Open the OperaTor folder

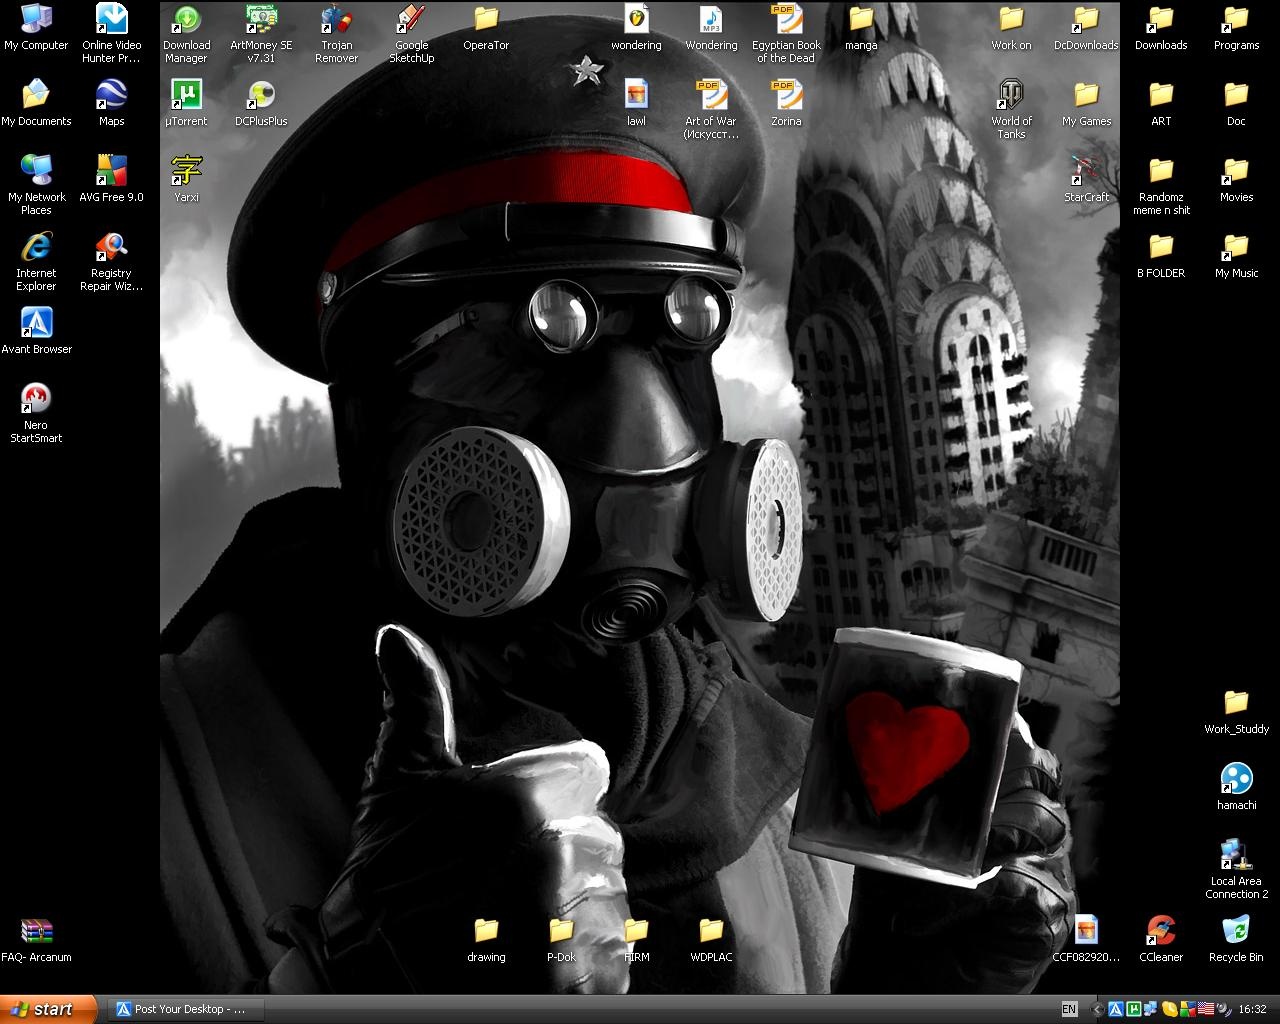(486, 28)
